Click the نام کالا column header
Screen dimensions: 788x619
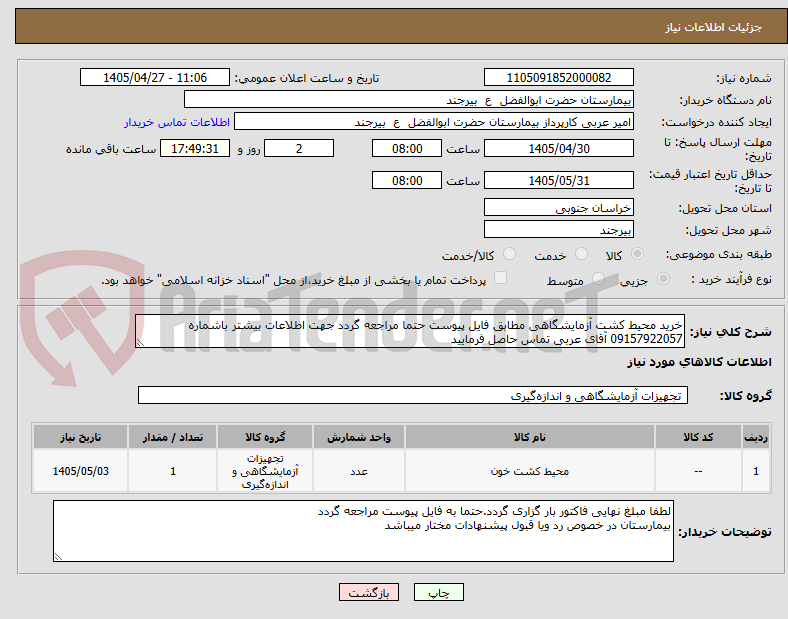pos(530,437)
